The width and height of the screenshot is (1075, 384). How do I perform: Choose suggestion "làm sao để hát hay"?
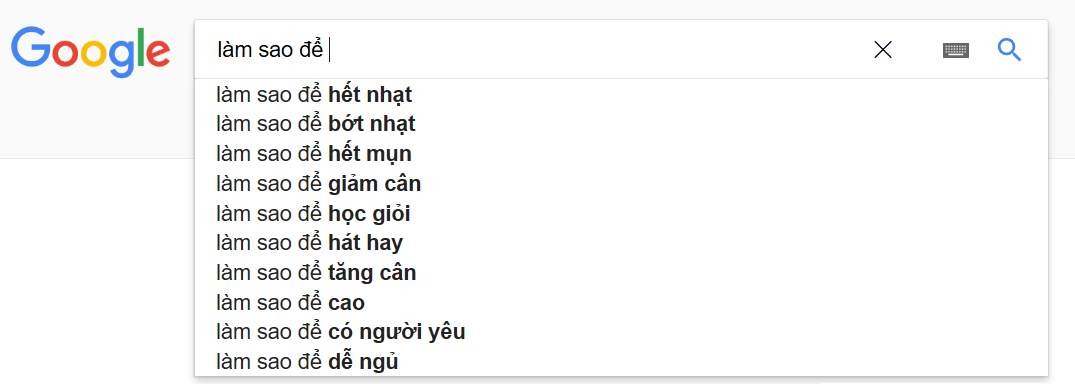point(621,243)
